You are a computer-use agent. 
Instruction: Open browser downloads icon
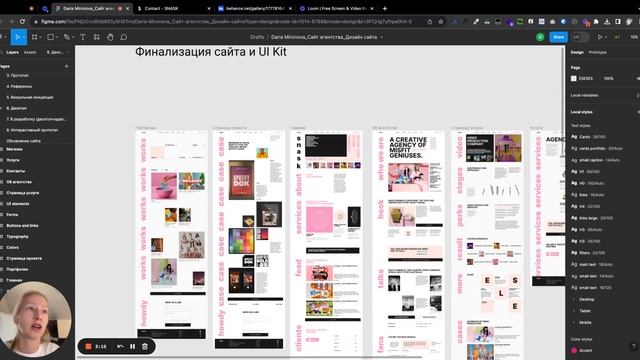[607, 21]
